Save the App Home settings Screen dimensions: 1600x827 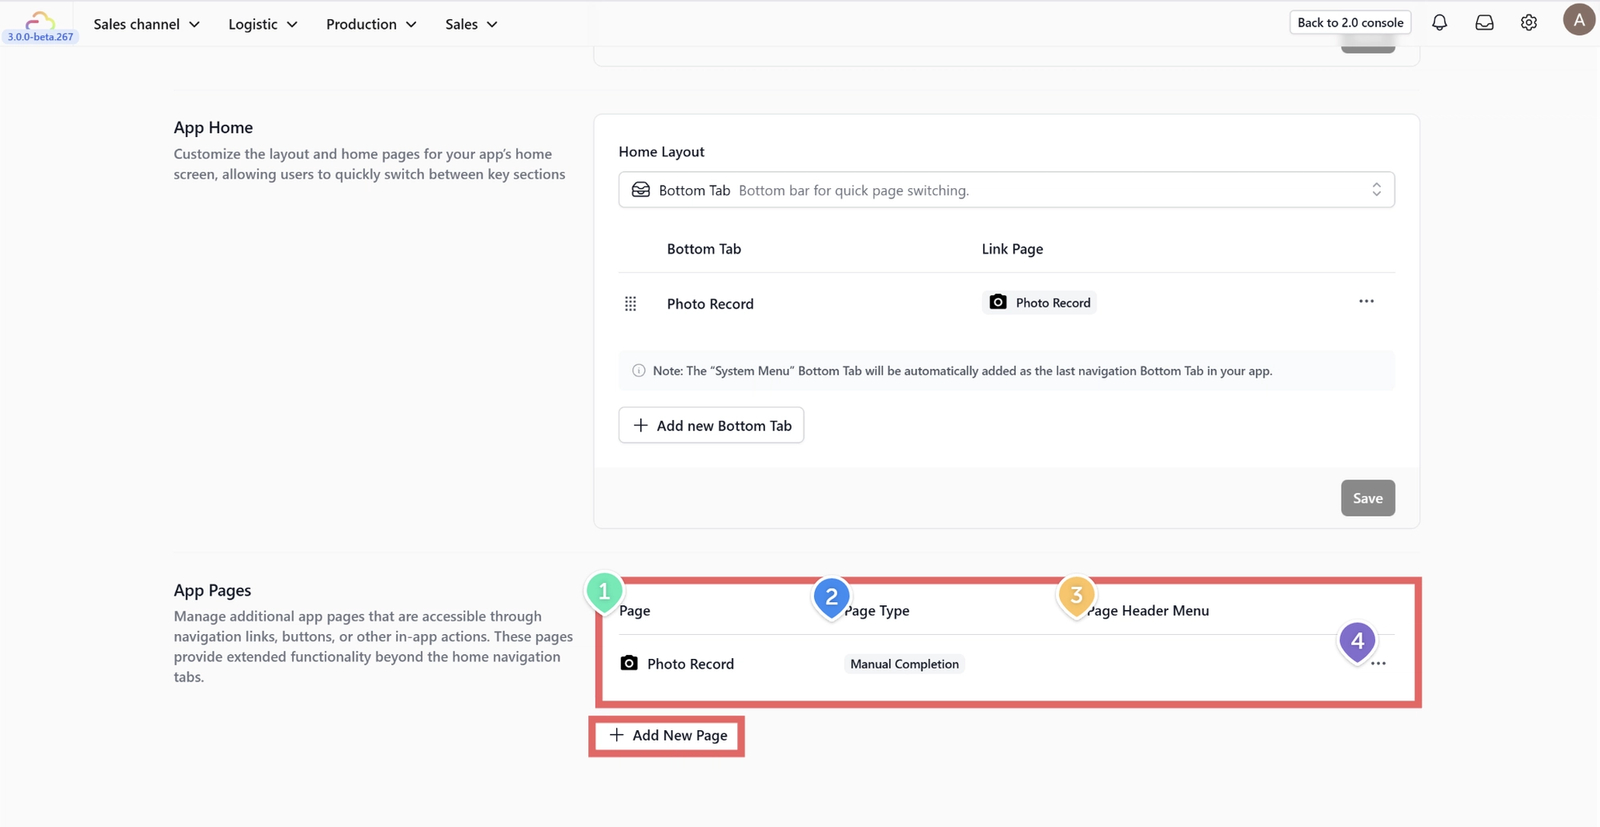click(1367, 498)
